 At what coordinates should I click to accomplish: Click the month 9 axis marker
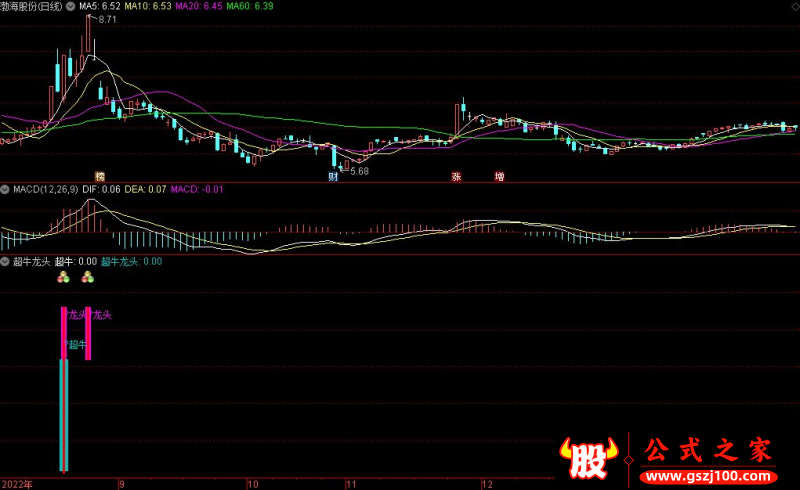click(121, 484)
